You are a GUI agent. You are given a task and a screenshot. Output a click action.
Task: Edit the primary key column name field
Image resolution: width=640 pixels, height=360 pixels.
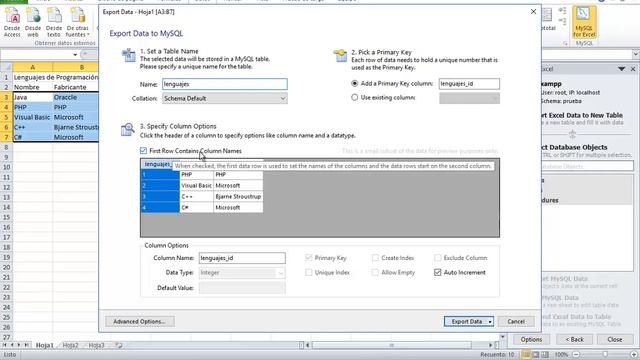[x=469, y=84]
